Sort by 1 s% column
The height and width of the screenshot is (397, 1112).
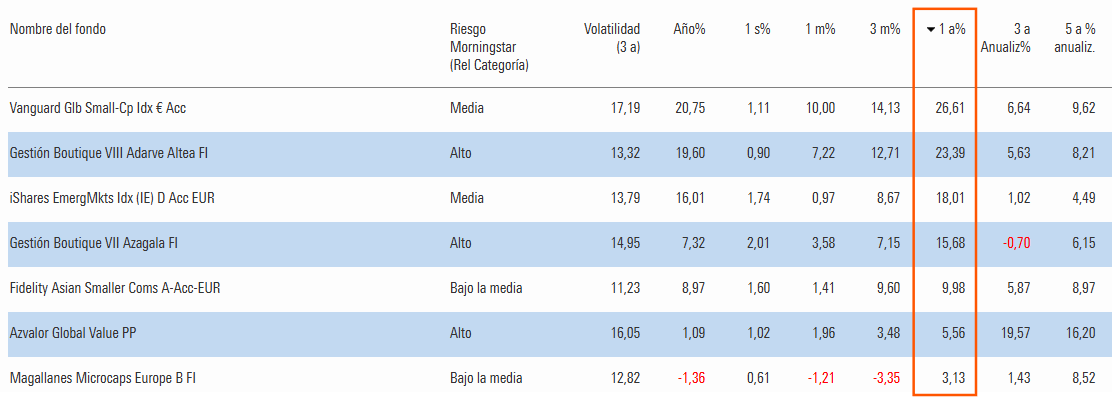757,30
